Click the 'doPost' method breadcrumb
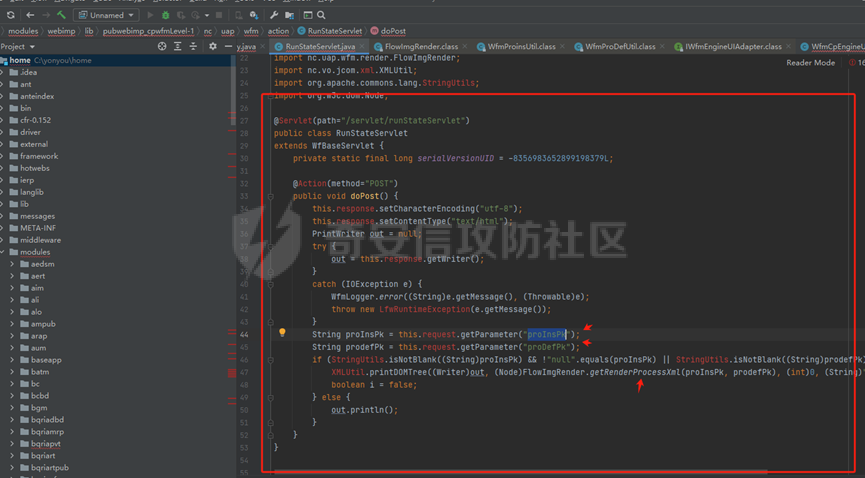The width and height of the screenshot is (865, 478). click(x=388, y=31)
